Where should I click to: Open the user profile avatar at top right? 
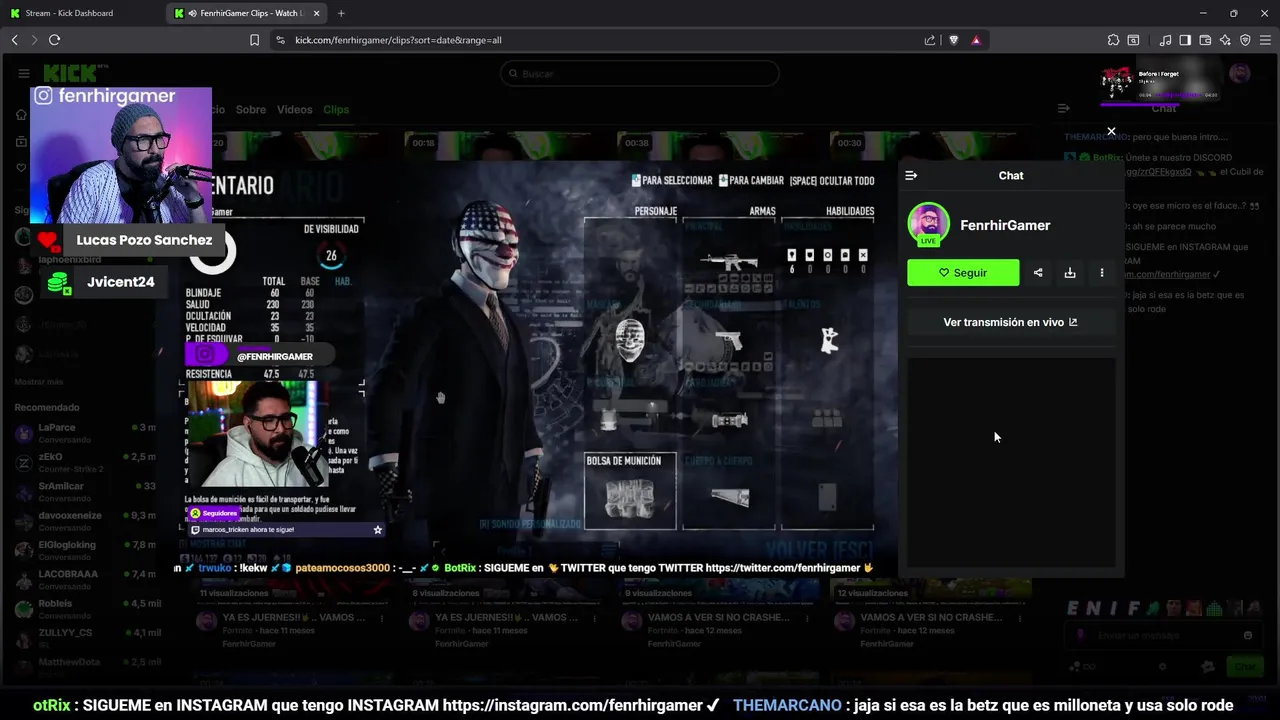[1240, 73]
